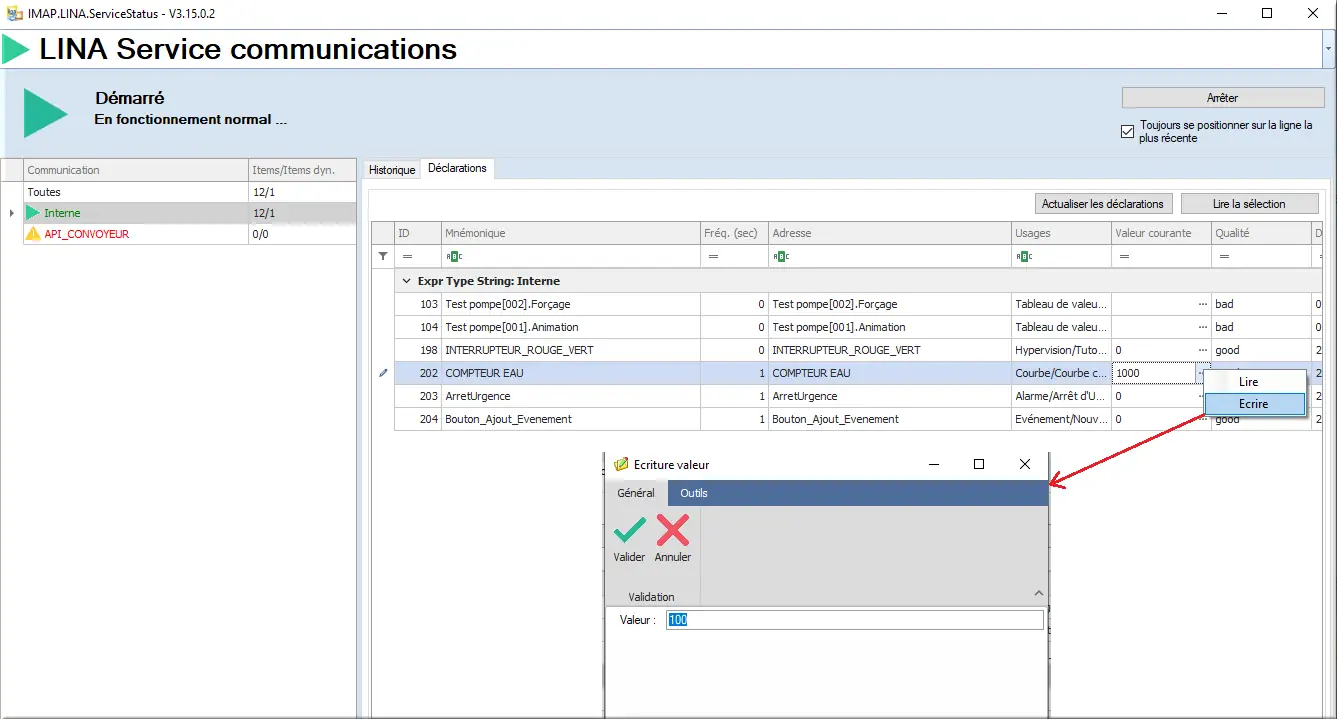The height and width of the screenshot is (719, 1337).
Task: Click into the Valeur input field
Action: pyautogui.click(x=854, y=620)
